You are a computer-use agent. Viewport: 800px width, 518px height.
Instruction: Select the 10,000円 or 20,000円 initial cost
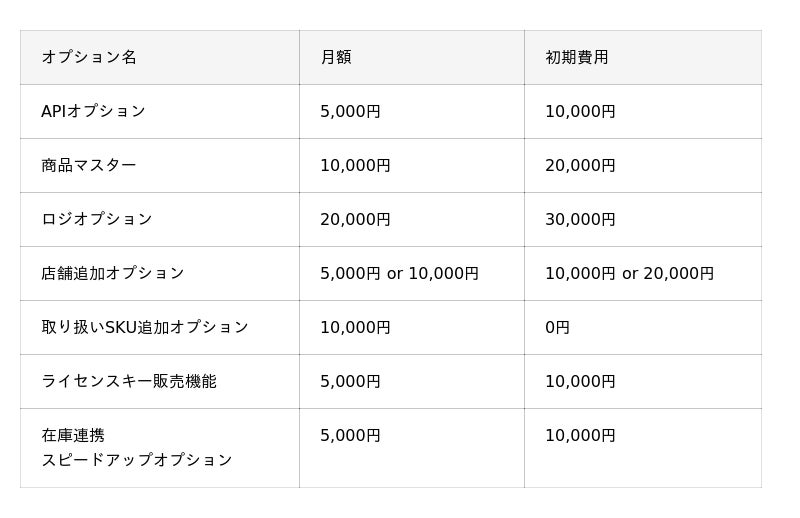tap(629, 273)
